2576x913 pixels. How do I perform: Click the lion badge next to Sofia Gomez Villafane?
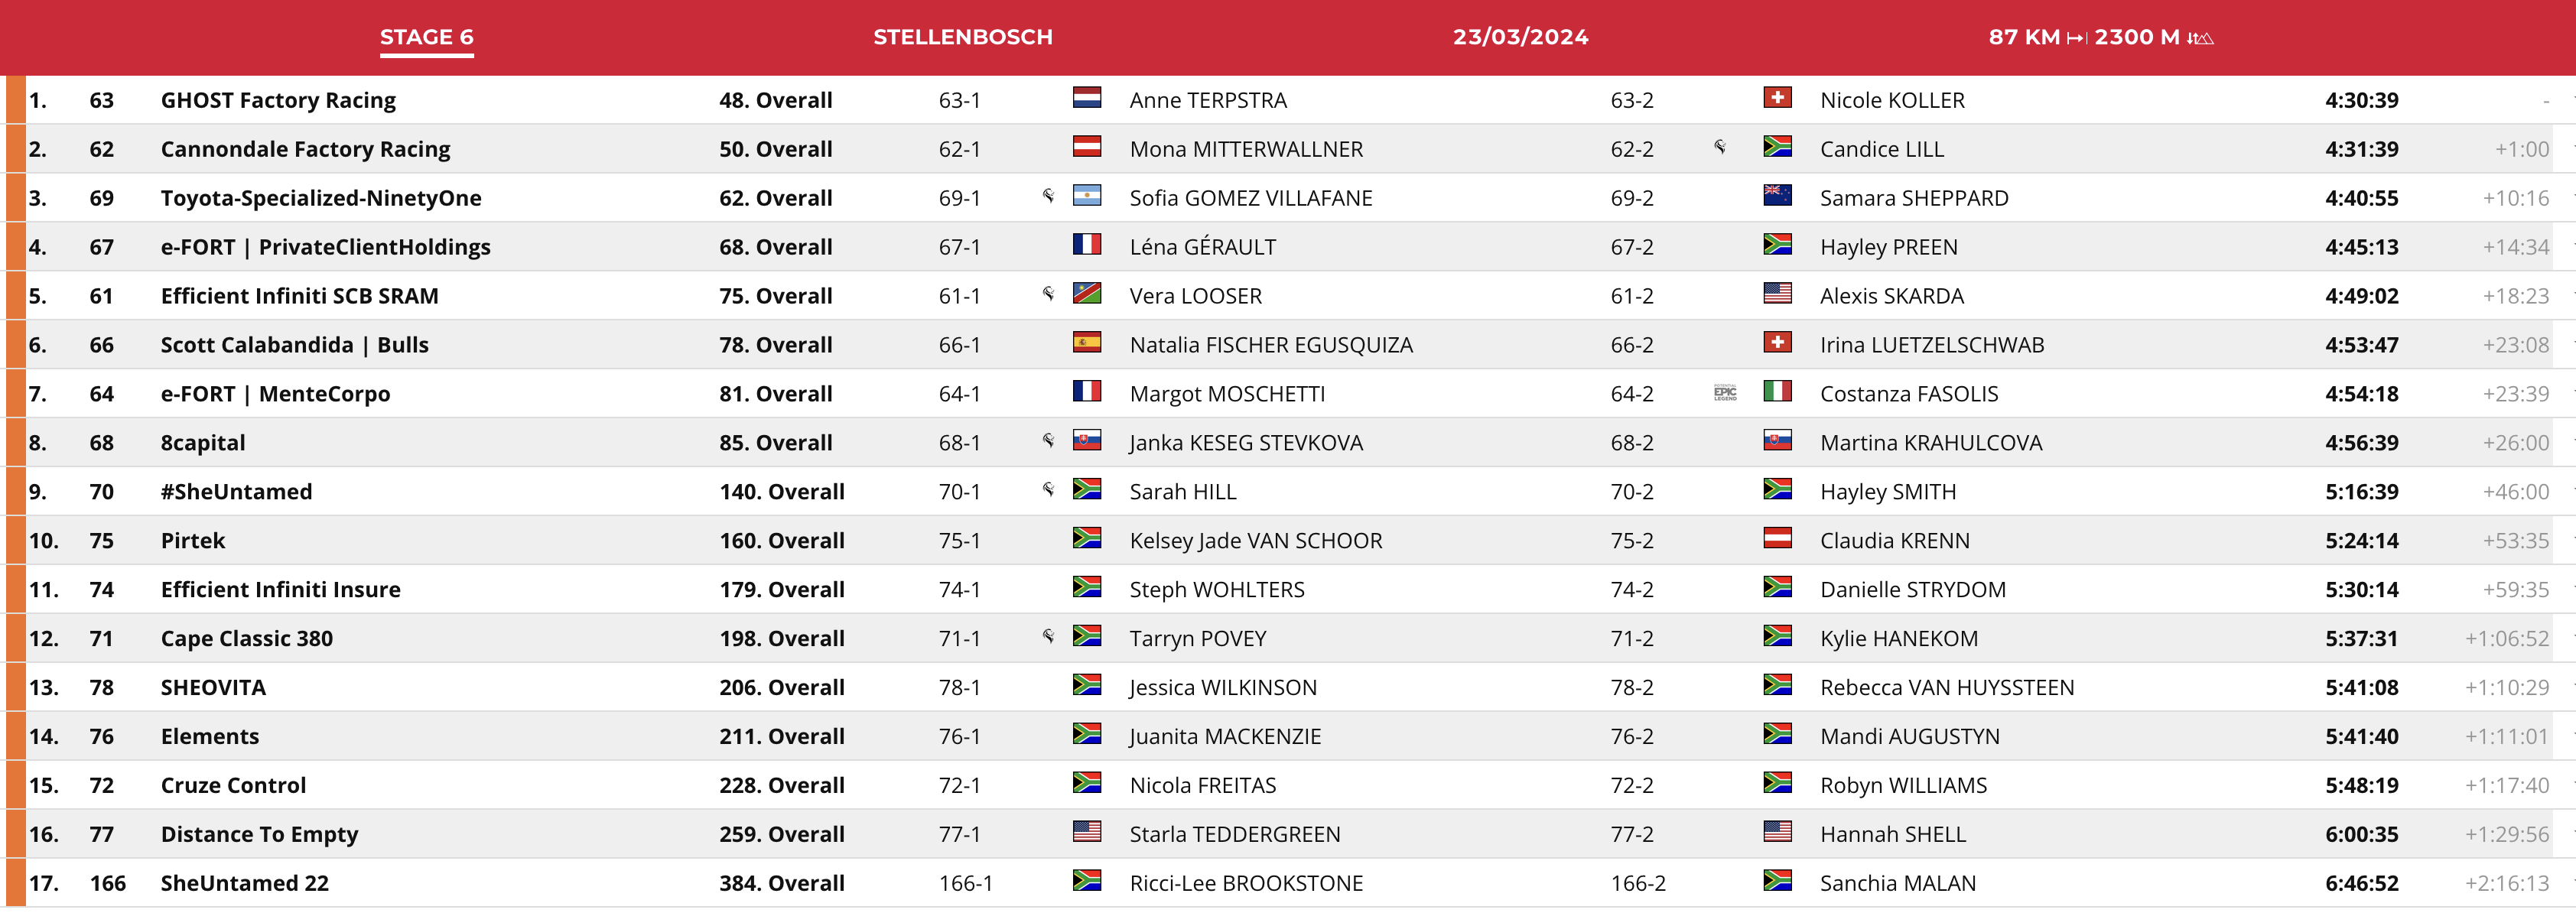(1048, 195)
